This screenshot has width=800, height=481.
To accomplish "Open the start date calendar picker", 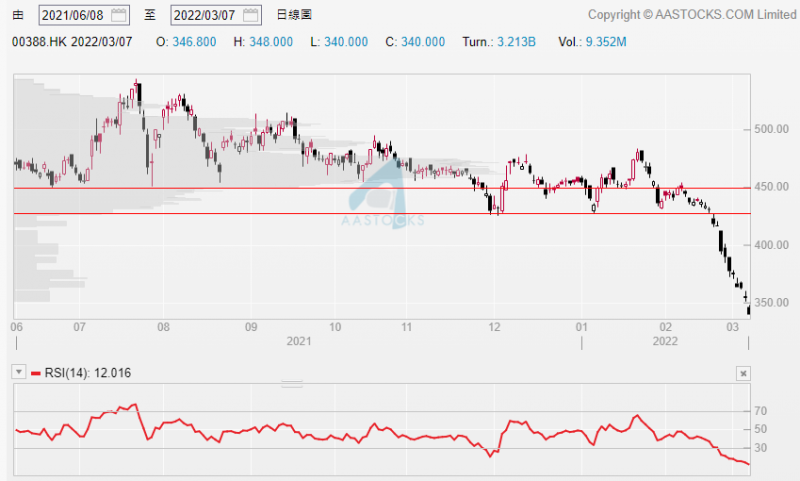I will 119,15.
